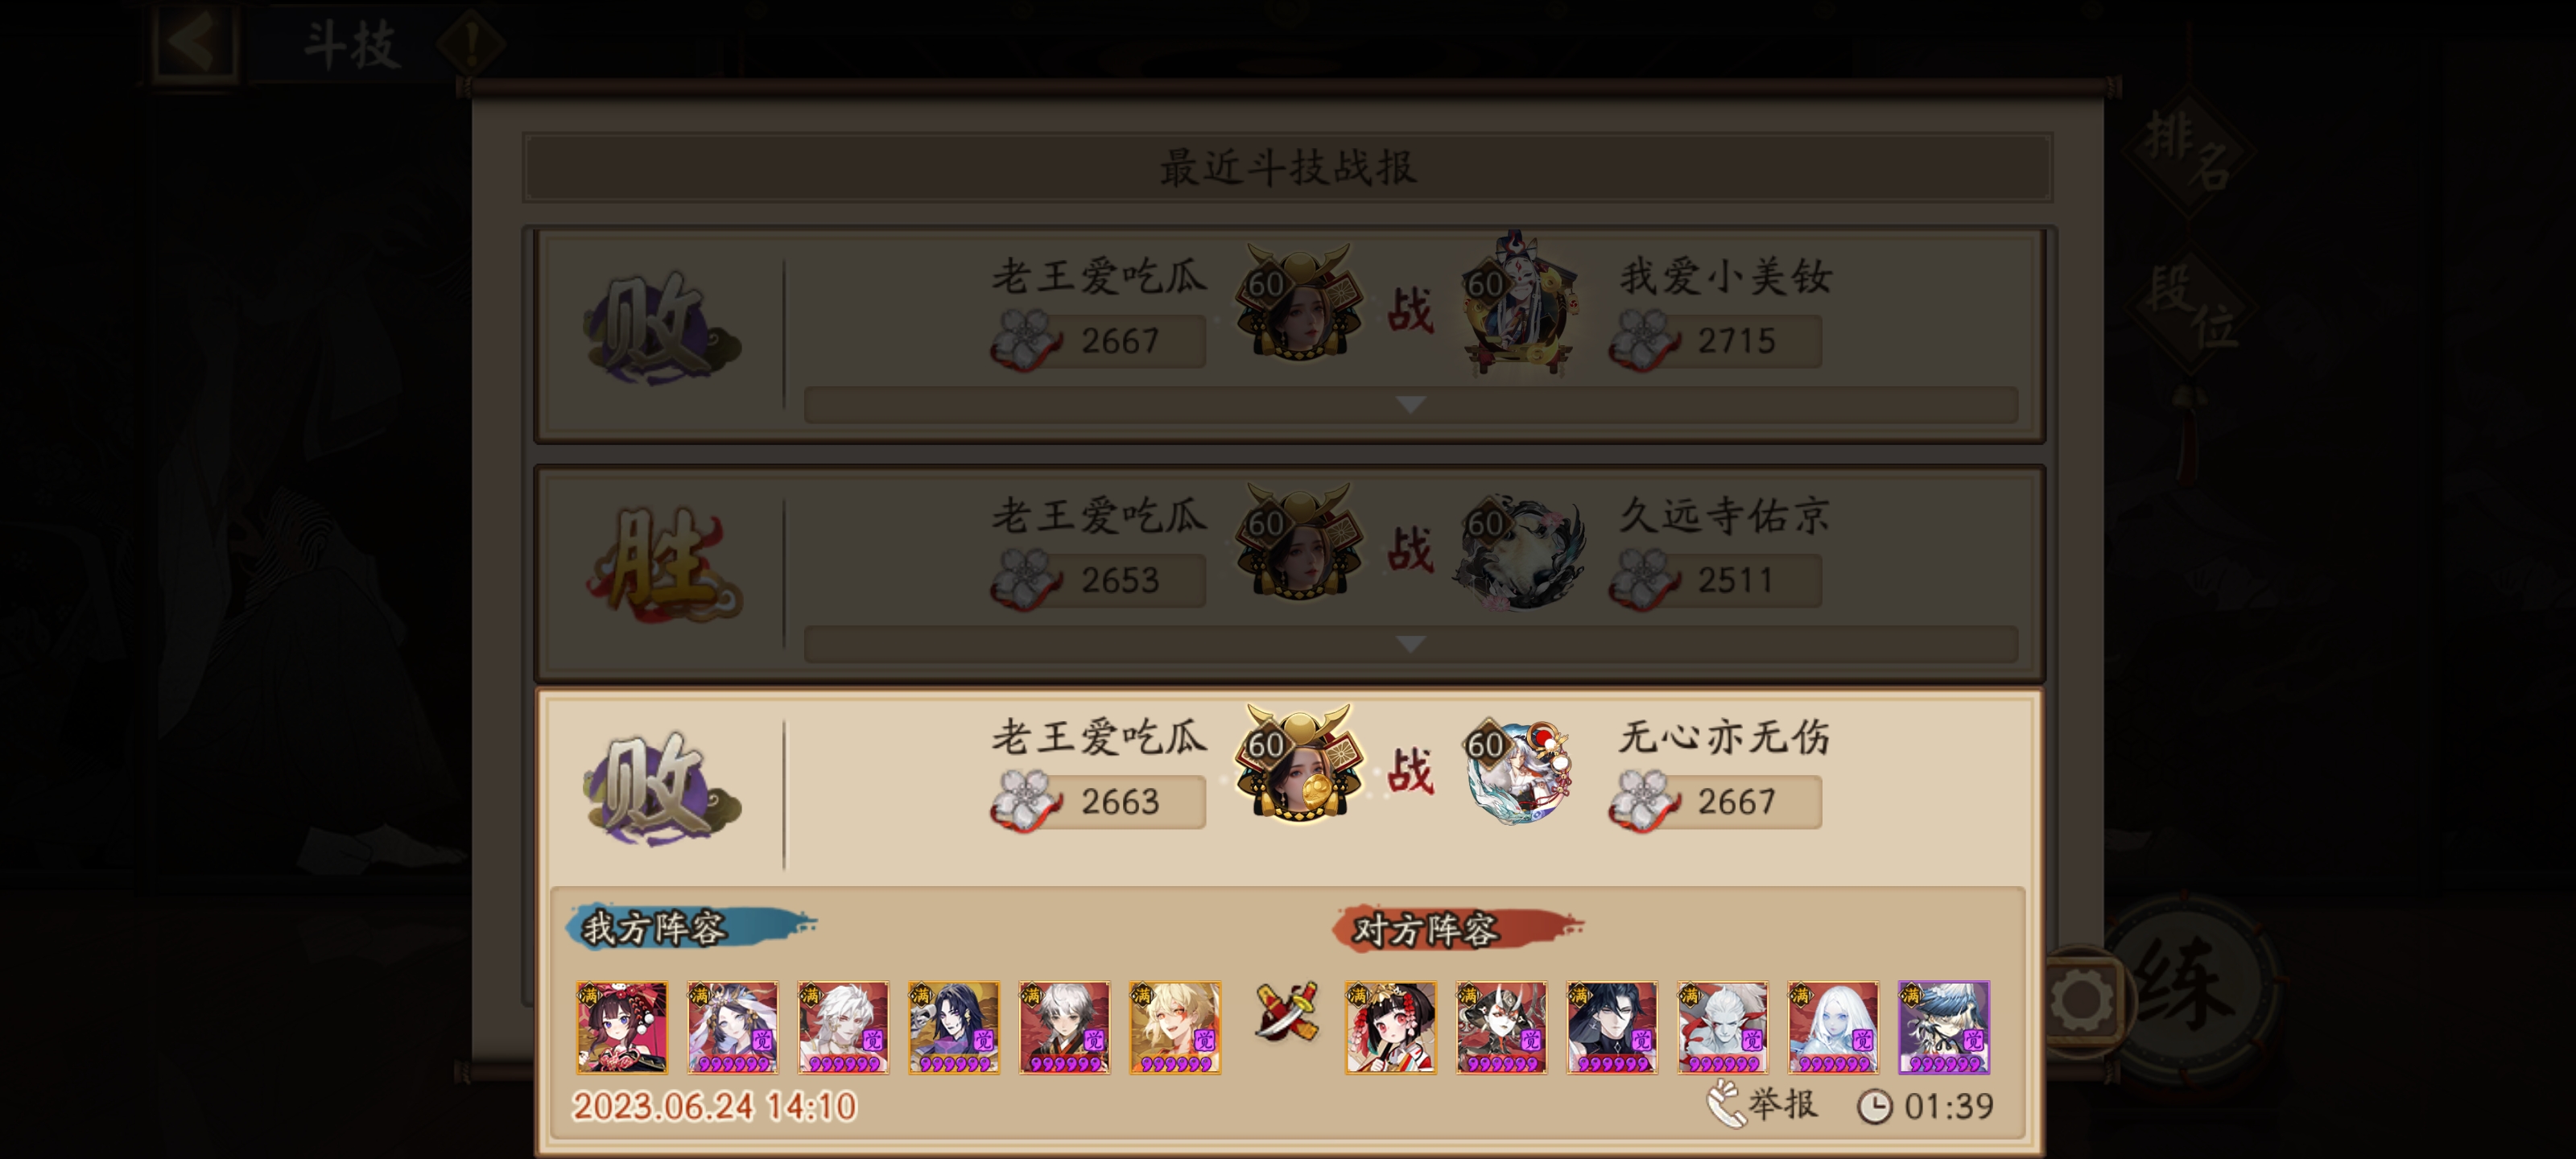Image resolution: width=2576 pixels, height=1159 pixels.
Task: Select blonde shikigami in 我方阵容 lineup
Action: [1175, 1027]
